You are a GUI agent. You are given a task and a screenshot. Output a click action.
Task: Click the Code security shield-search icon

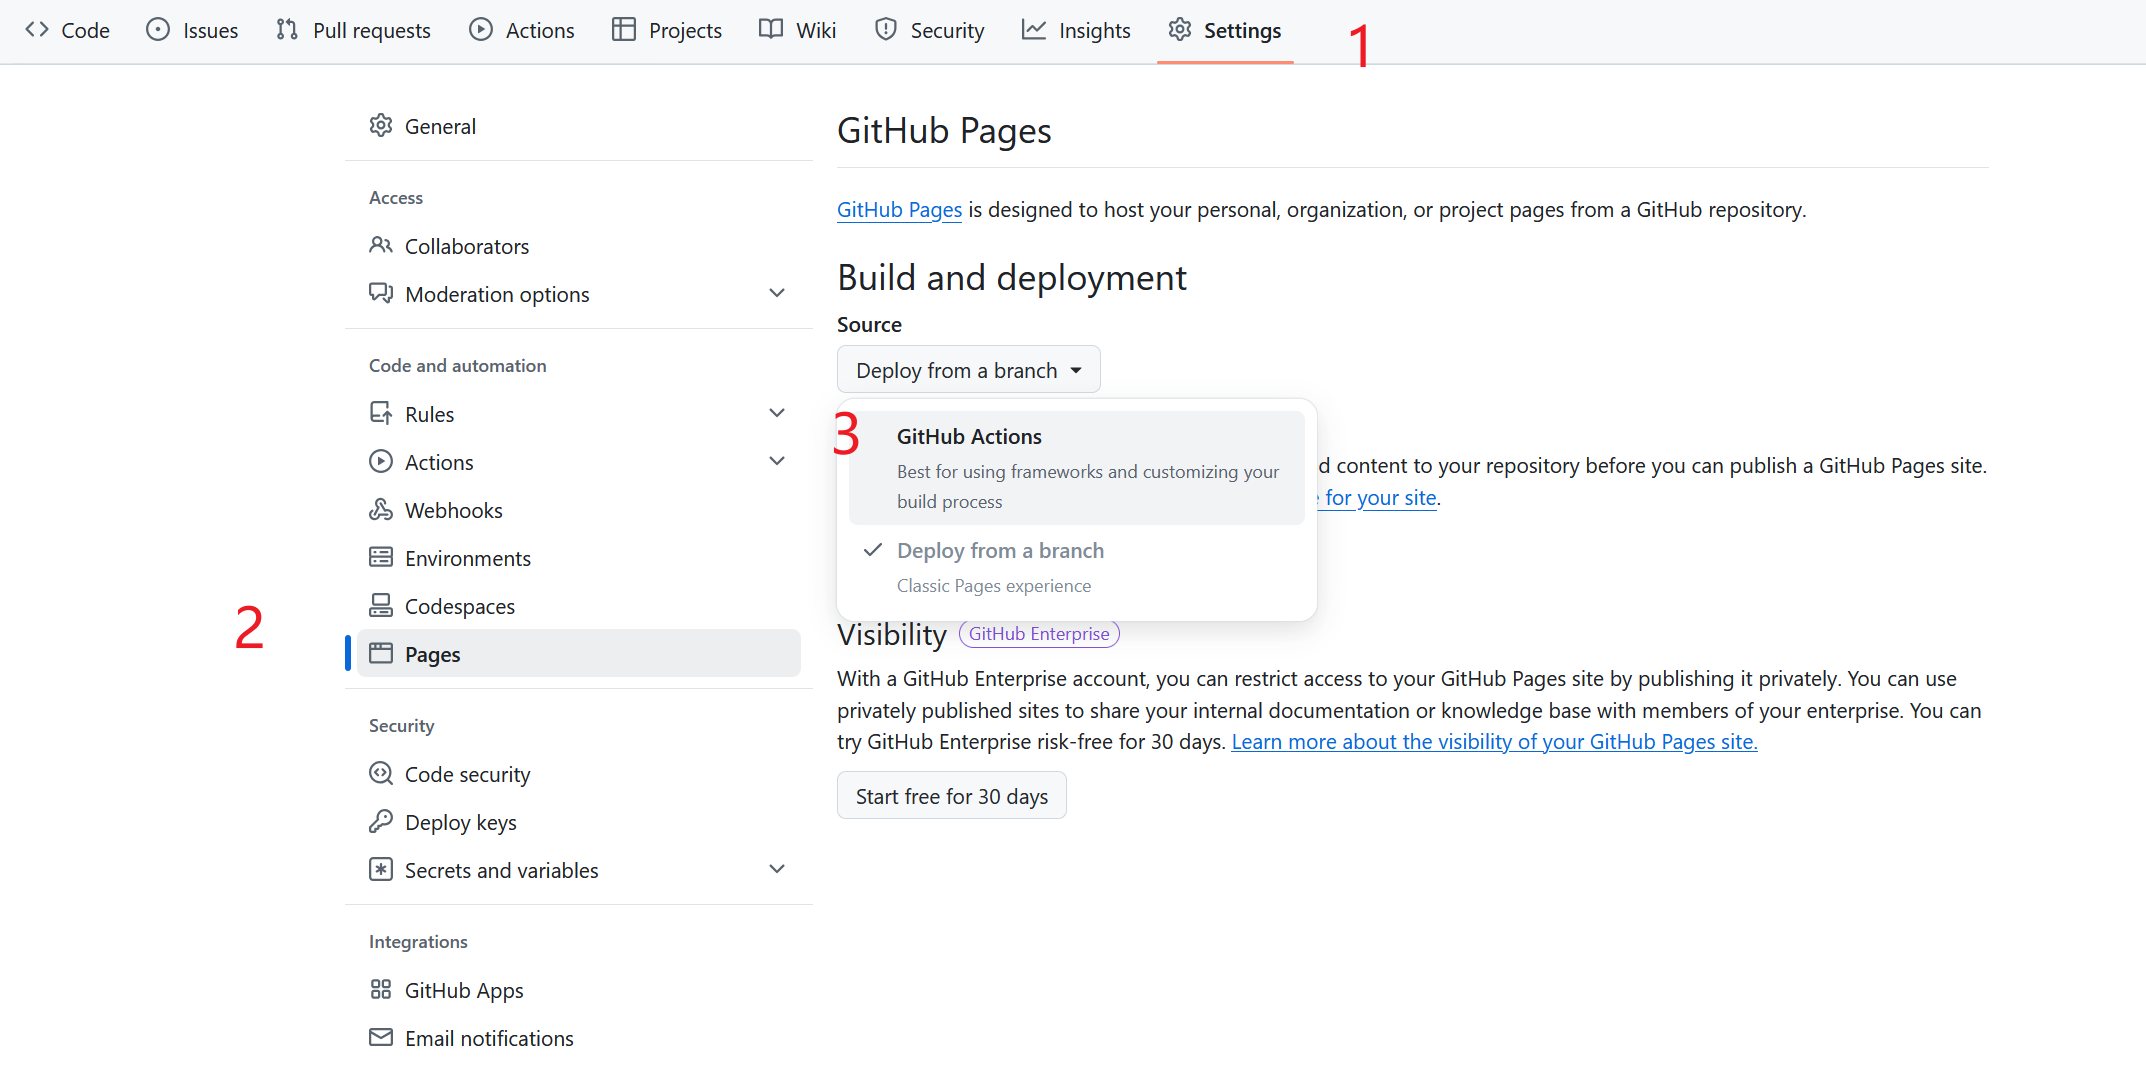click(381, 774)
